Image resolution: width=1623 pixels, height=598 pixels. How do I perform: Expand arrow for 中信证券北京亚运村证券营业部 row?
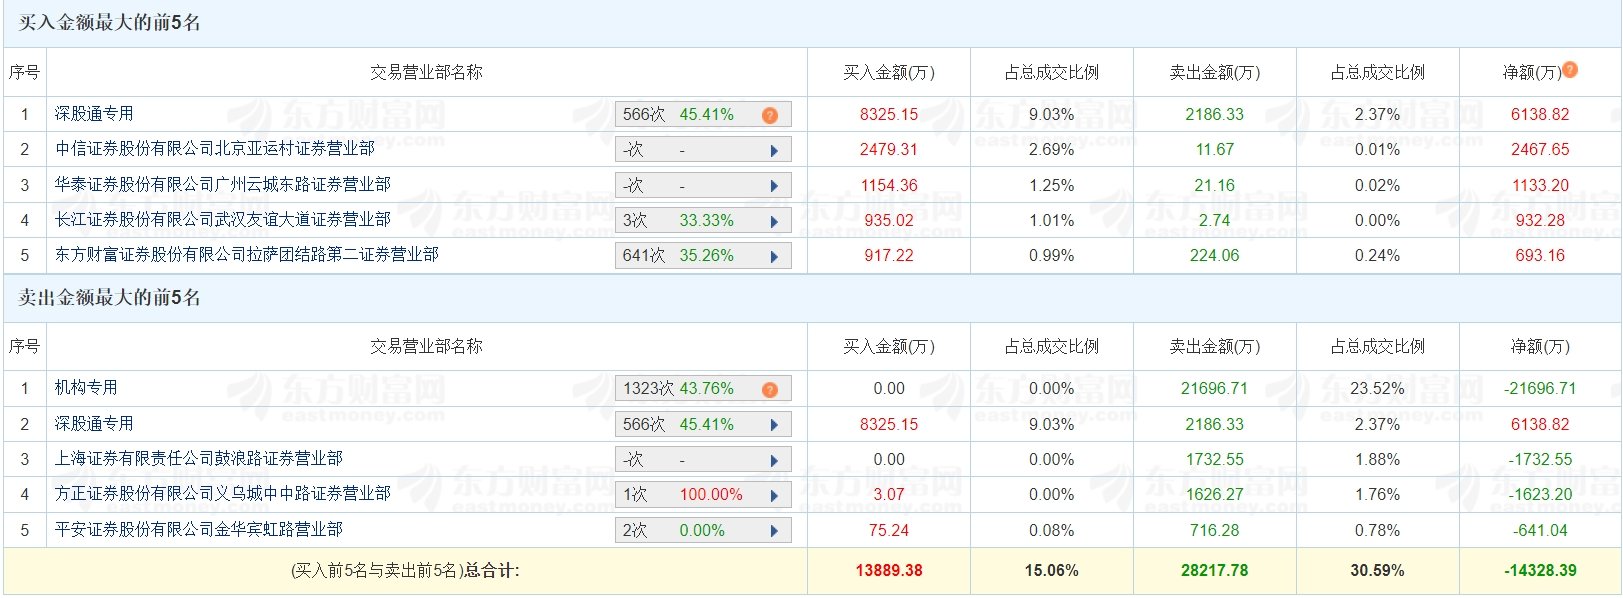point(774,151)
